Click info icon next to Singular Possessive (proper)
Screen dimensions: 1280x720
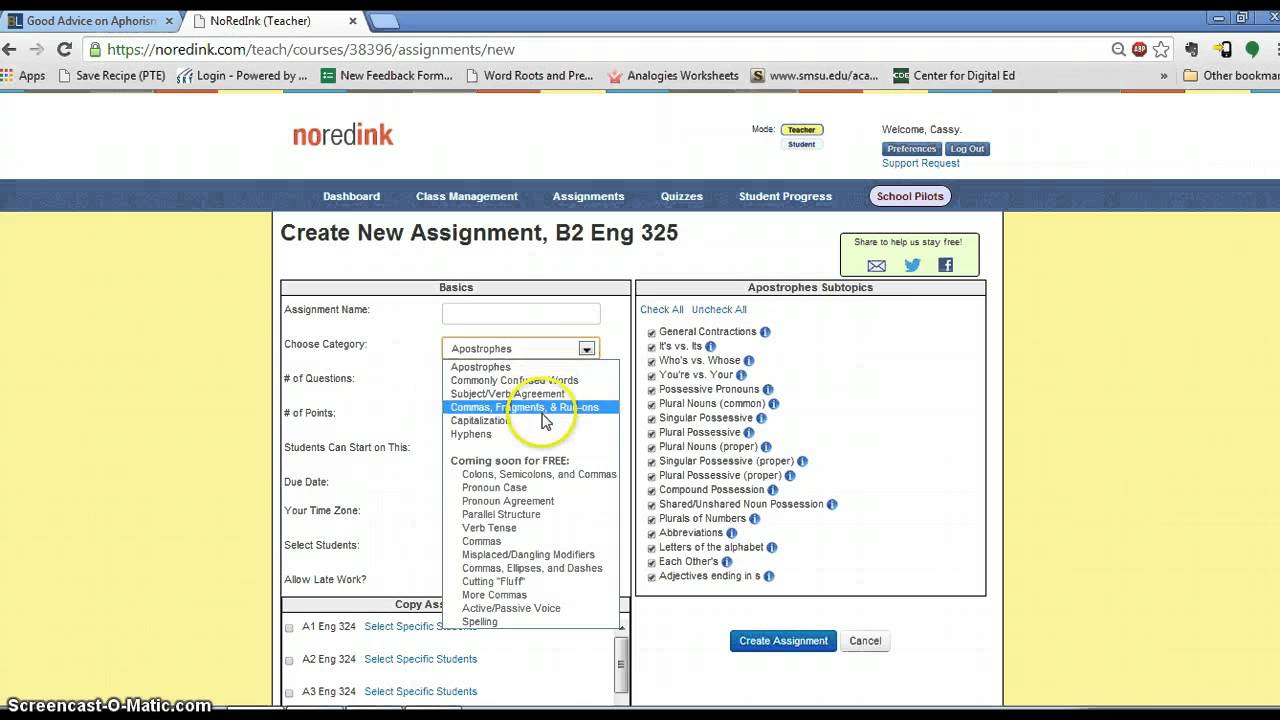click(802, 462)
